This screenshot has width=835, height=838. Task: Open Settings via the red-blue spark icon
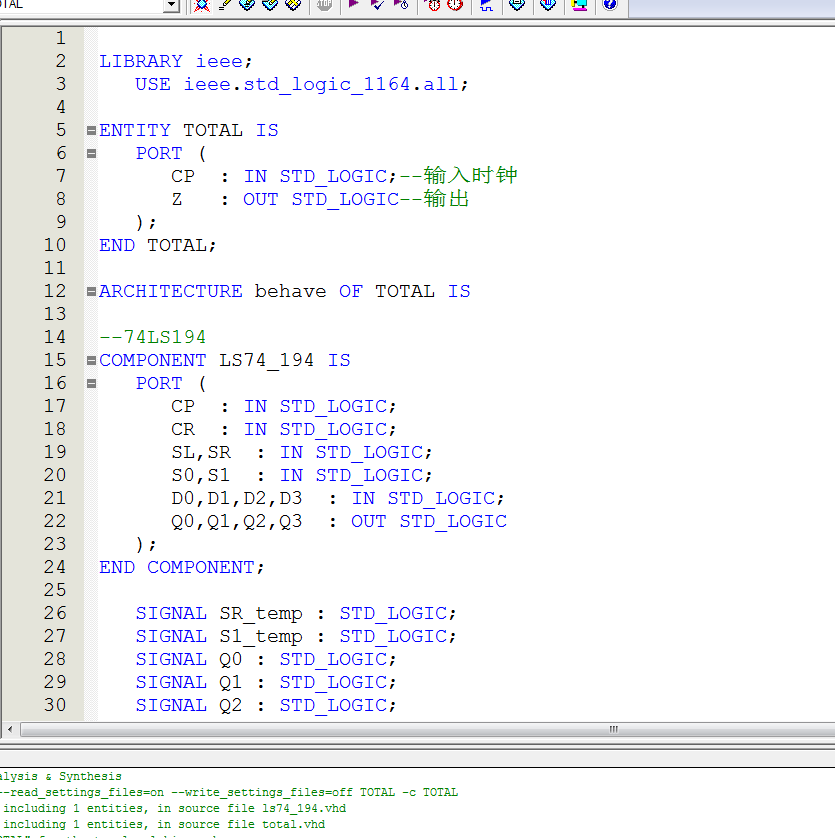202,5
